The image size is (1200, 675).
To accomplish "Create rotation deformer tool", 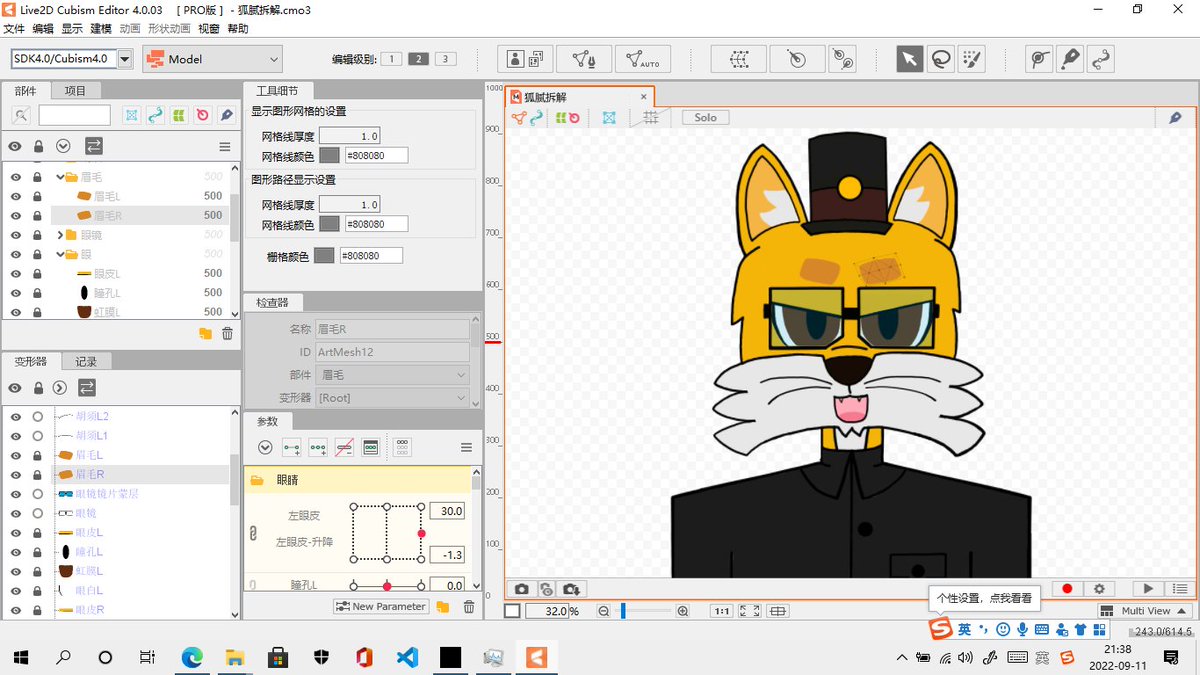I will 797,59.
